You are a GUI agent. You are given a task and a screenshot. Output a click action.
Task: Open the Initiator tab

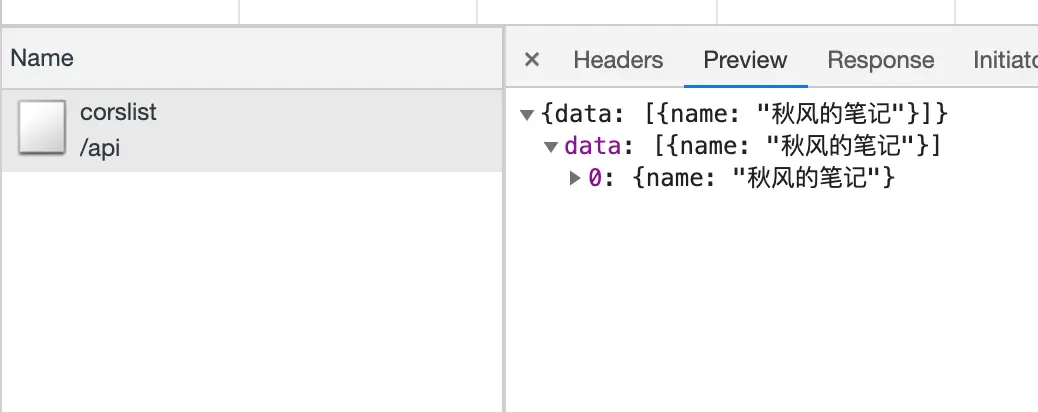(x=1005, y=60)
